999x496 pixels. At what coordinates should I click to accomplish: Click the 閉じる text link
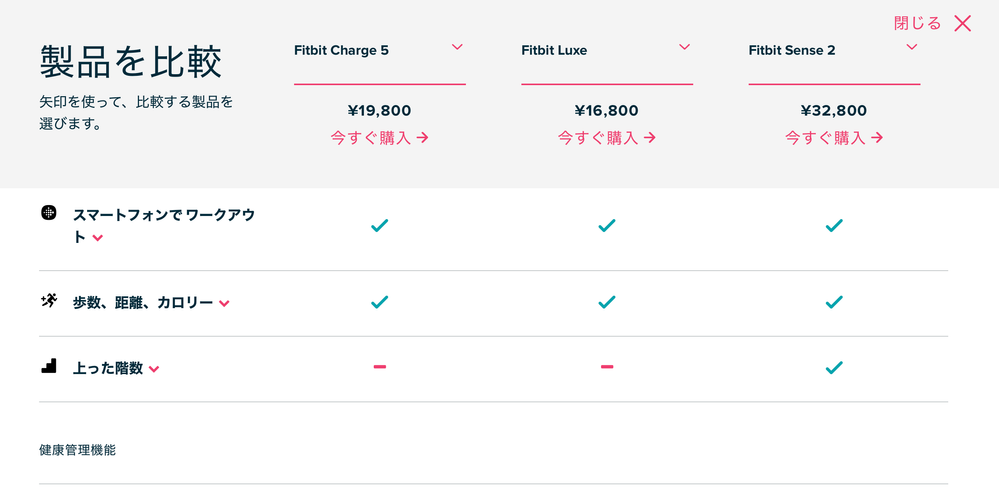click(917, 24)
